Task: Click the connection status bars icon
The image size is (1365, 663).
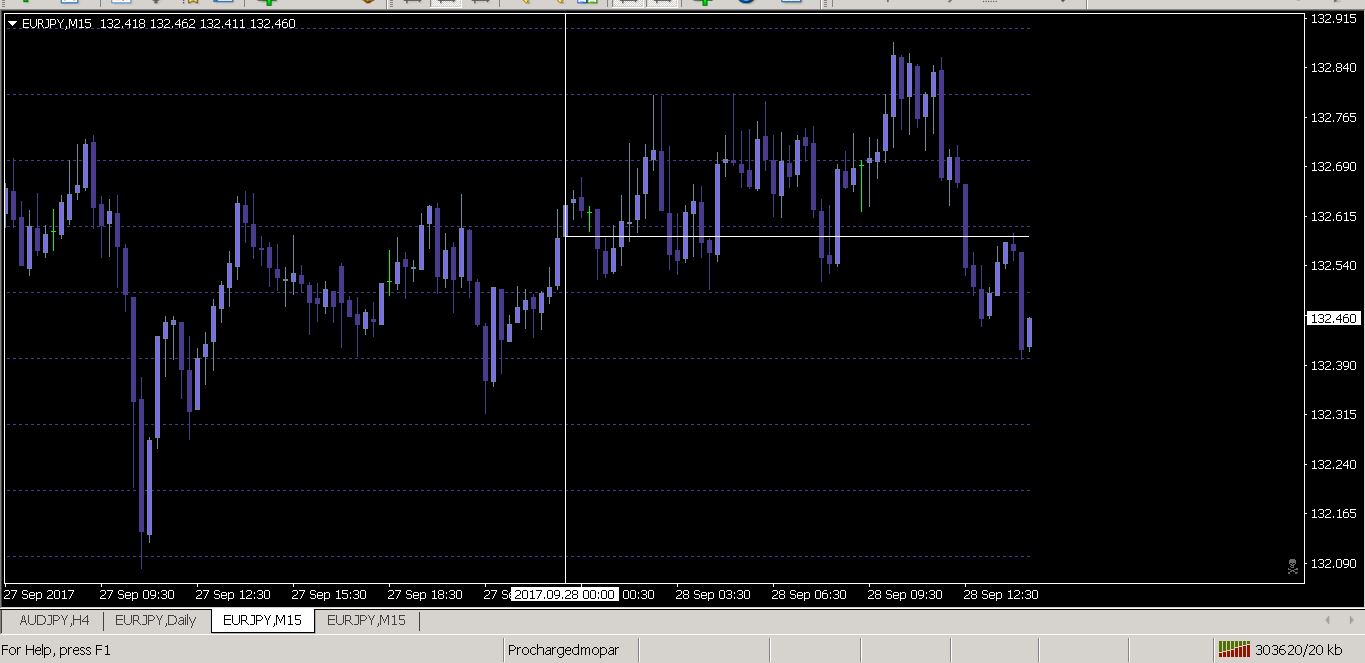Action: click(x=1234, y=650)
